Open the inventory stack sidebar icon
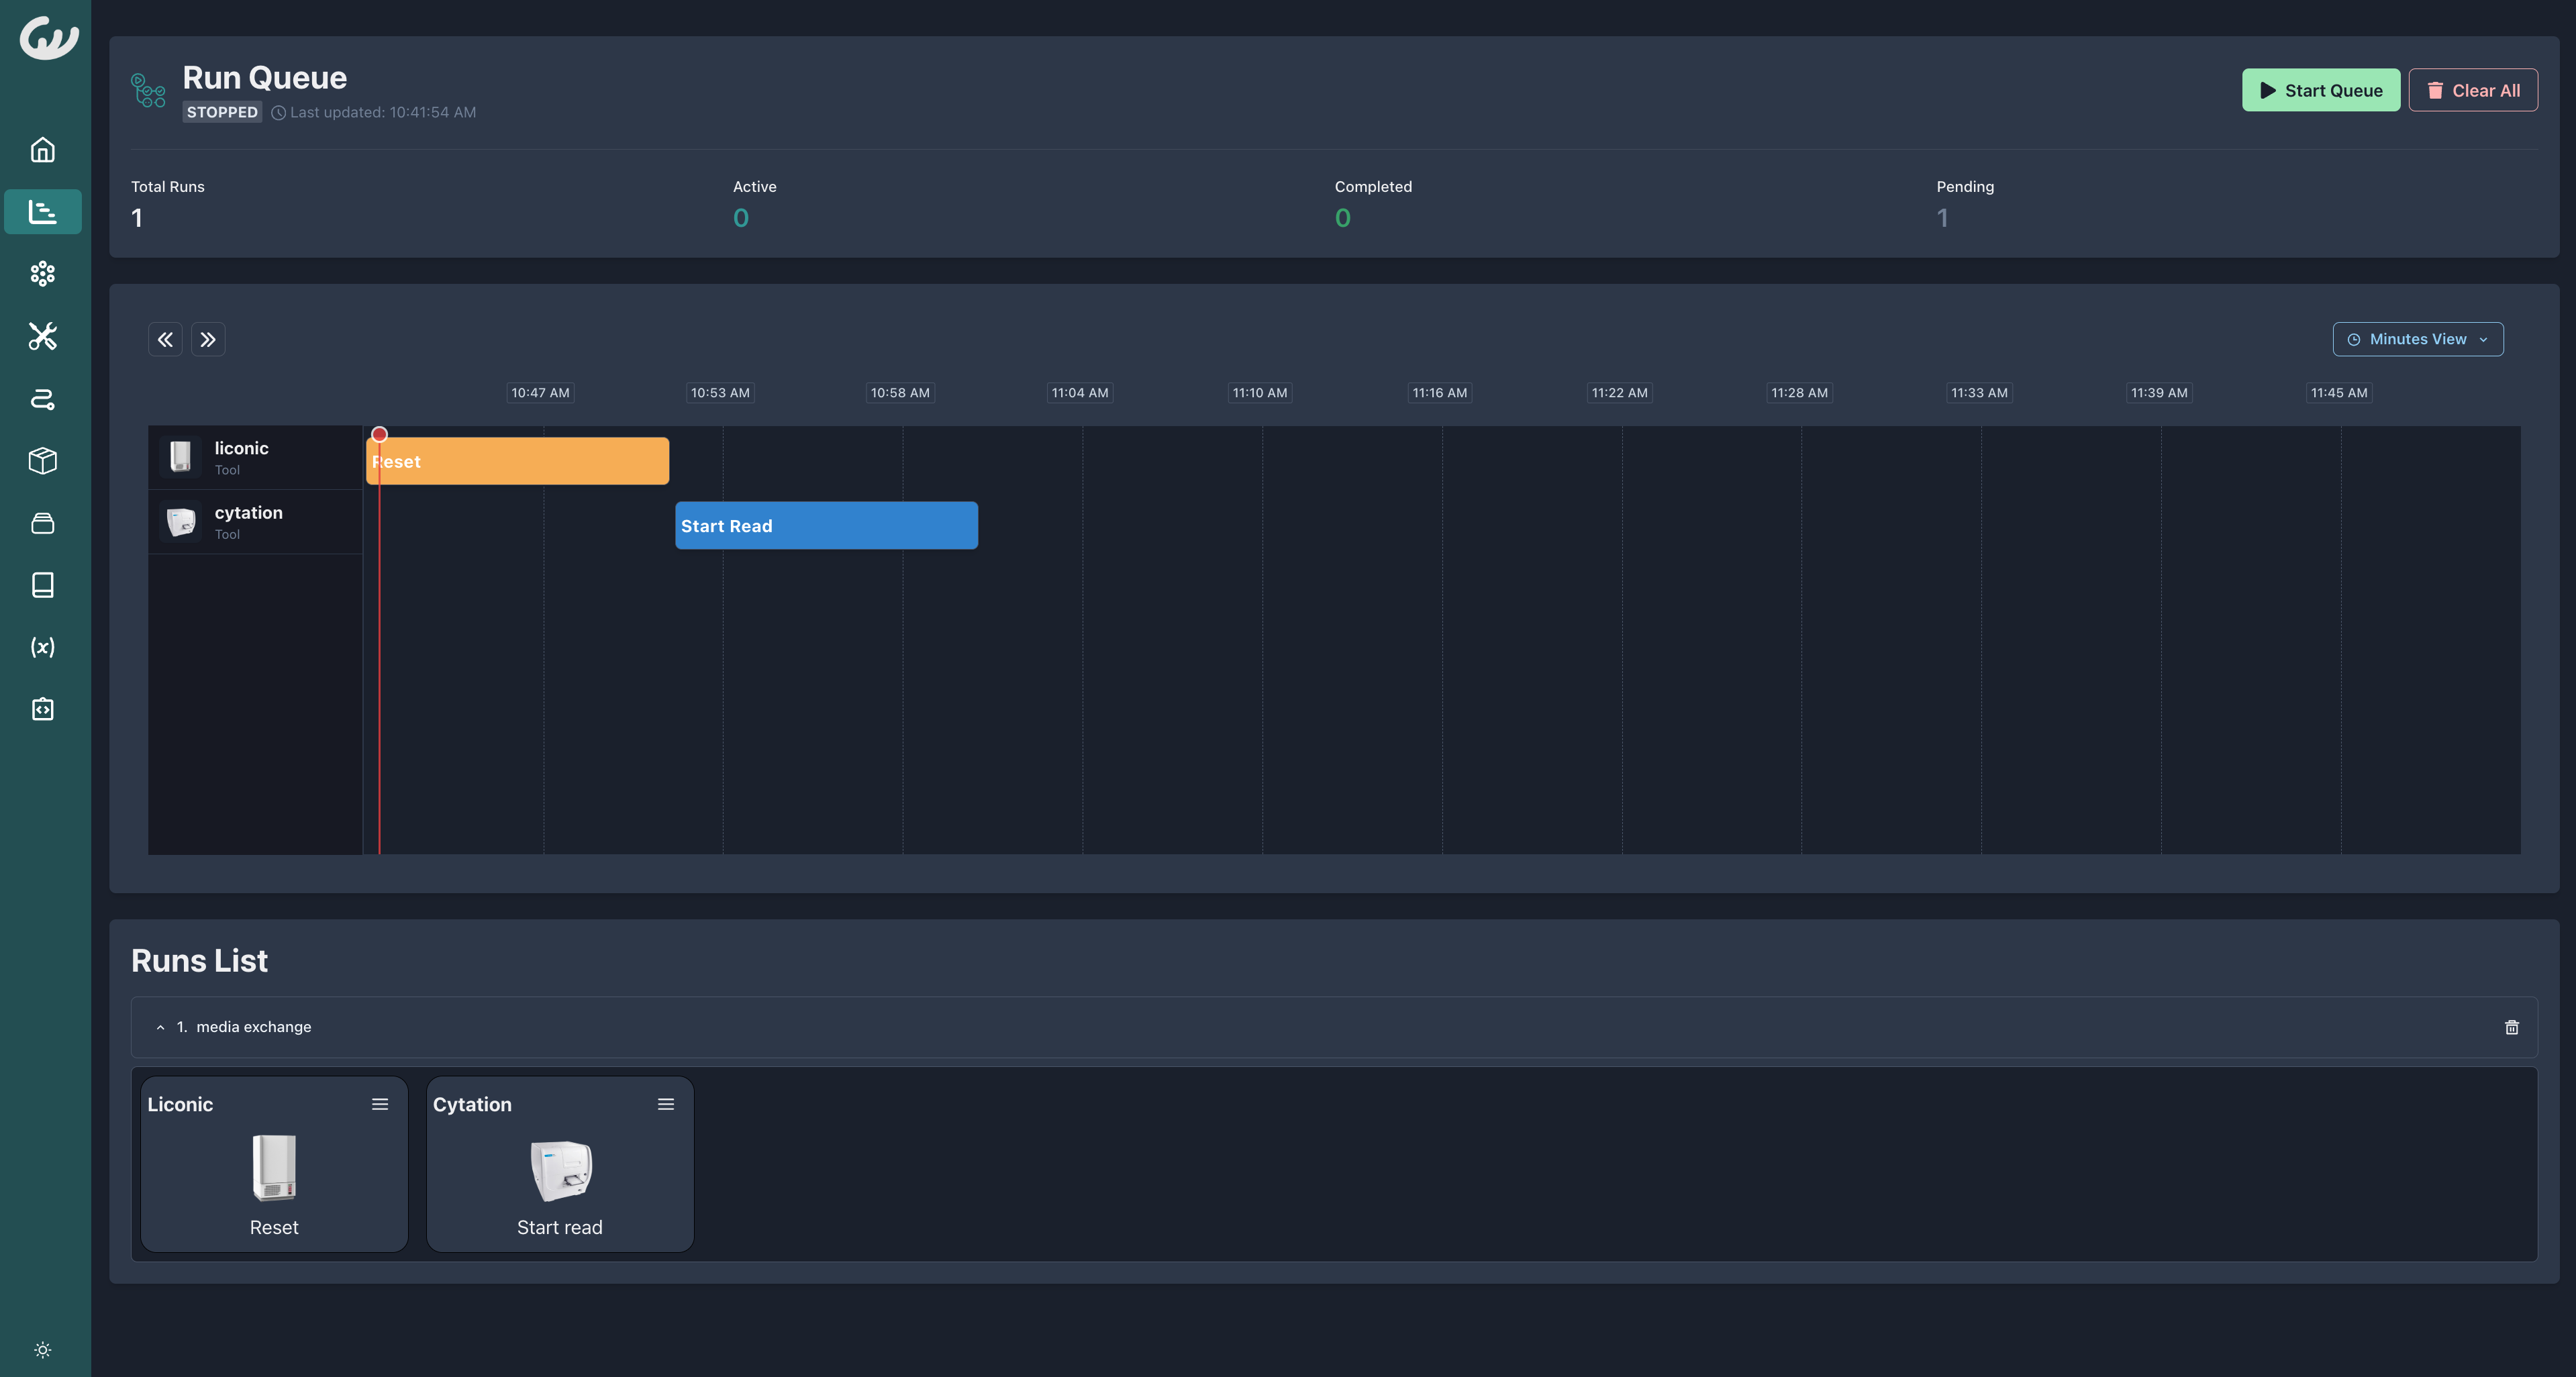The width and height of the screenshot is (2576, 1377). (42, 523)
